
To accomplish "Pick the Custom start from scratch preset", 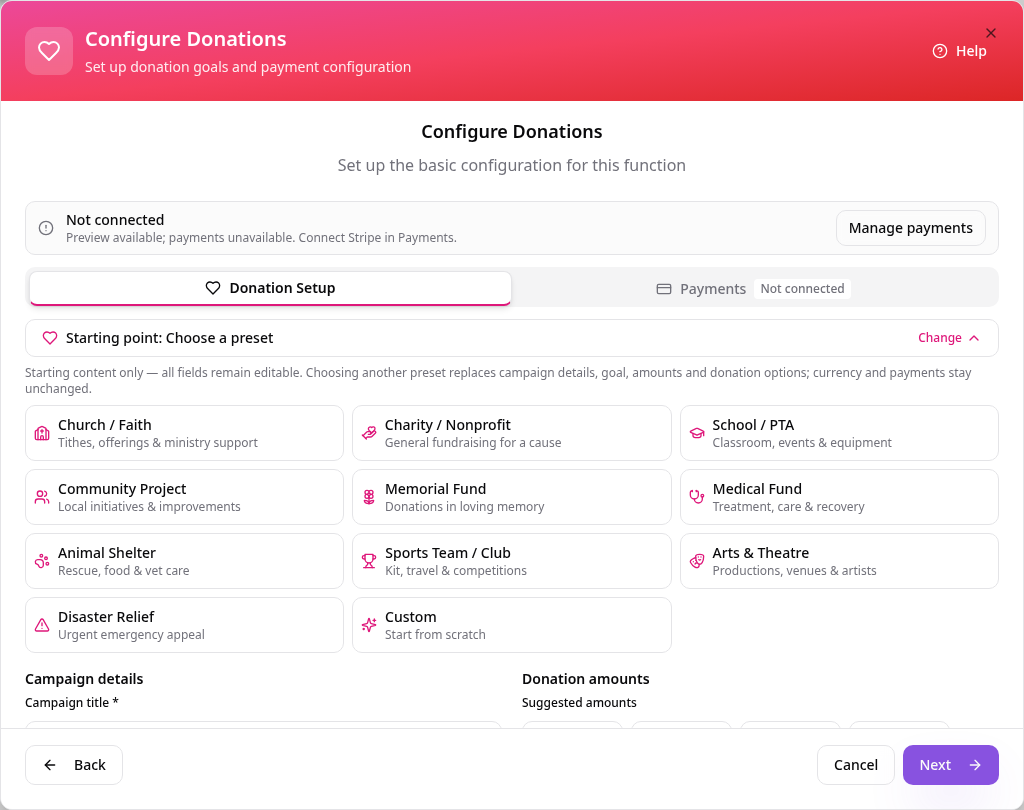I will pos(511,625).
